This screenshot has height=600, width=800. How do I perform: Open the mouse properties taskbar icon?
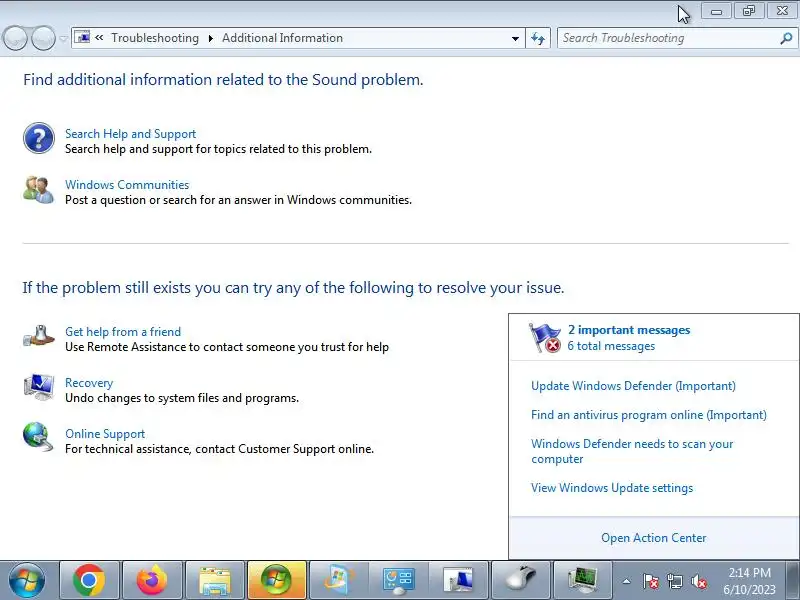coord(520,580)
